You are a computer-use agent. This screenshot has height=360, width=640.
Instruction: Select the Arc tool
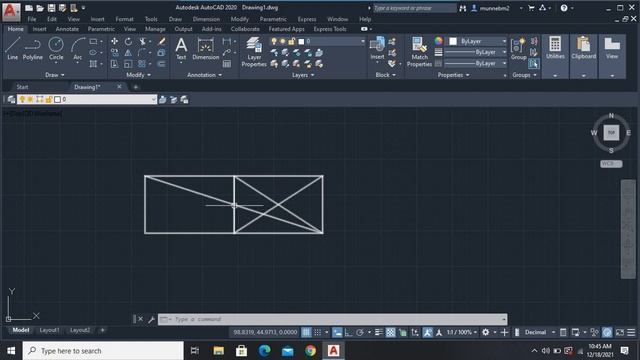[x=78, y=49]
